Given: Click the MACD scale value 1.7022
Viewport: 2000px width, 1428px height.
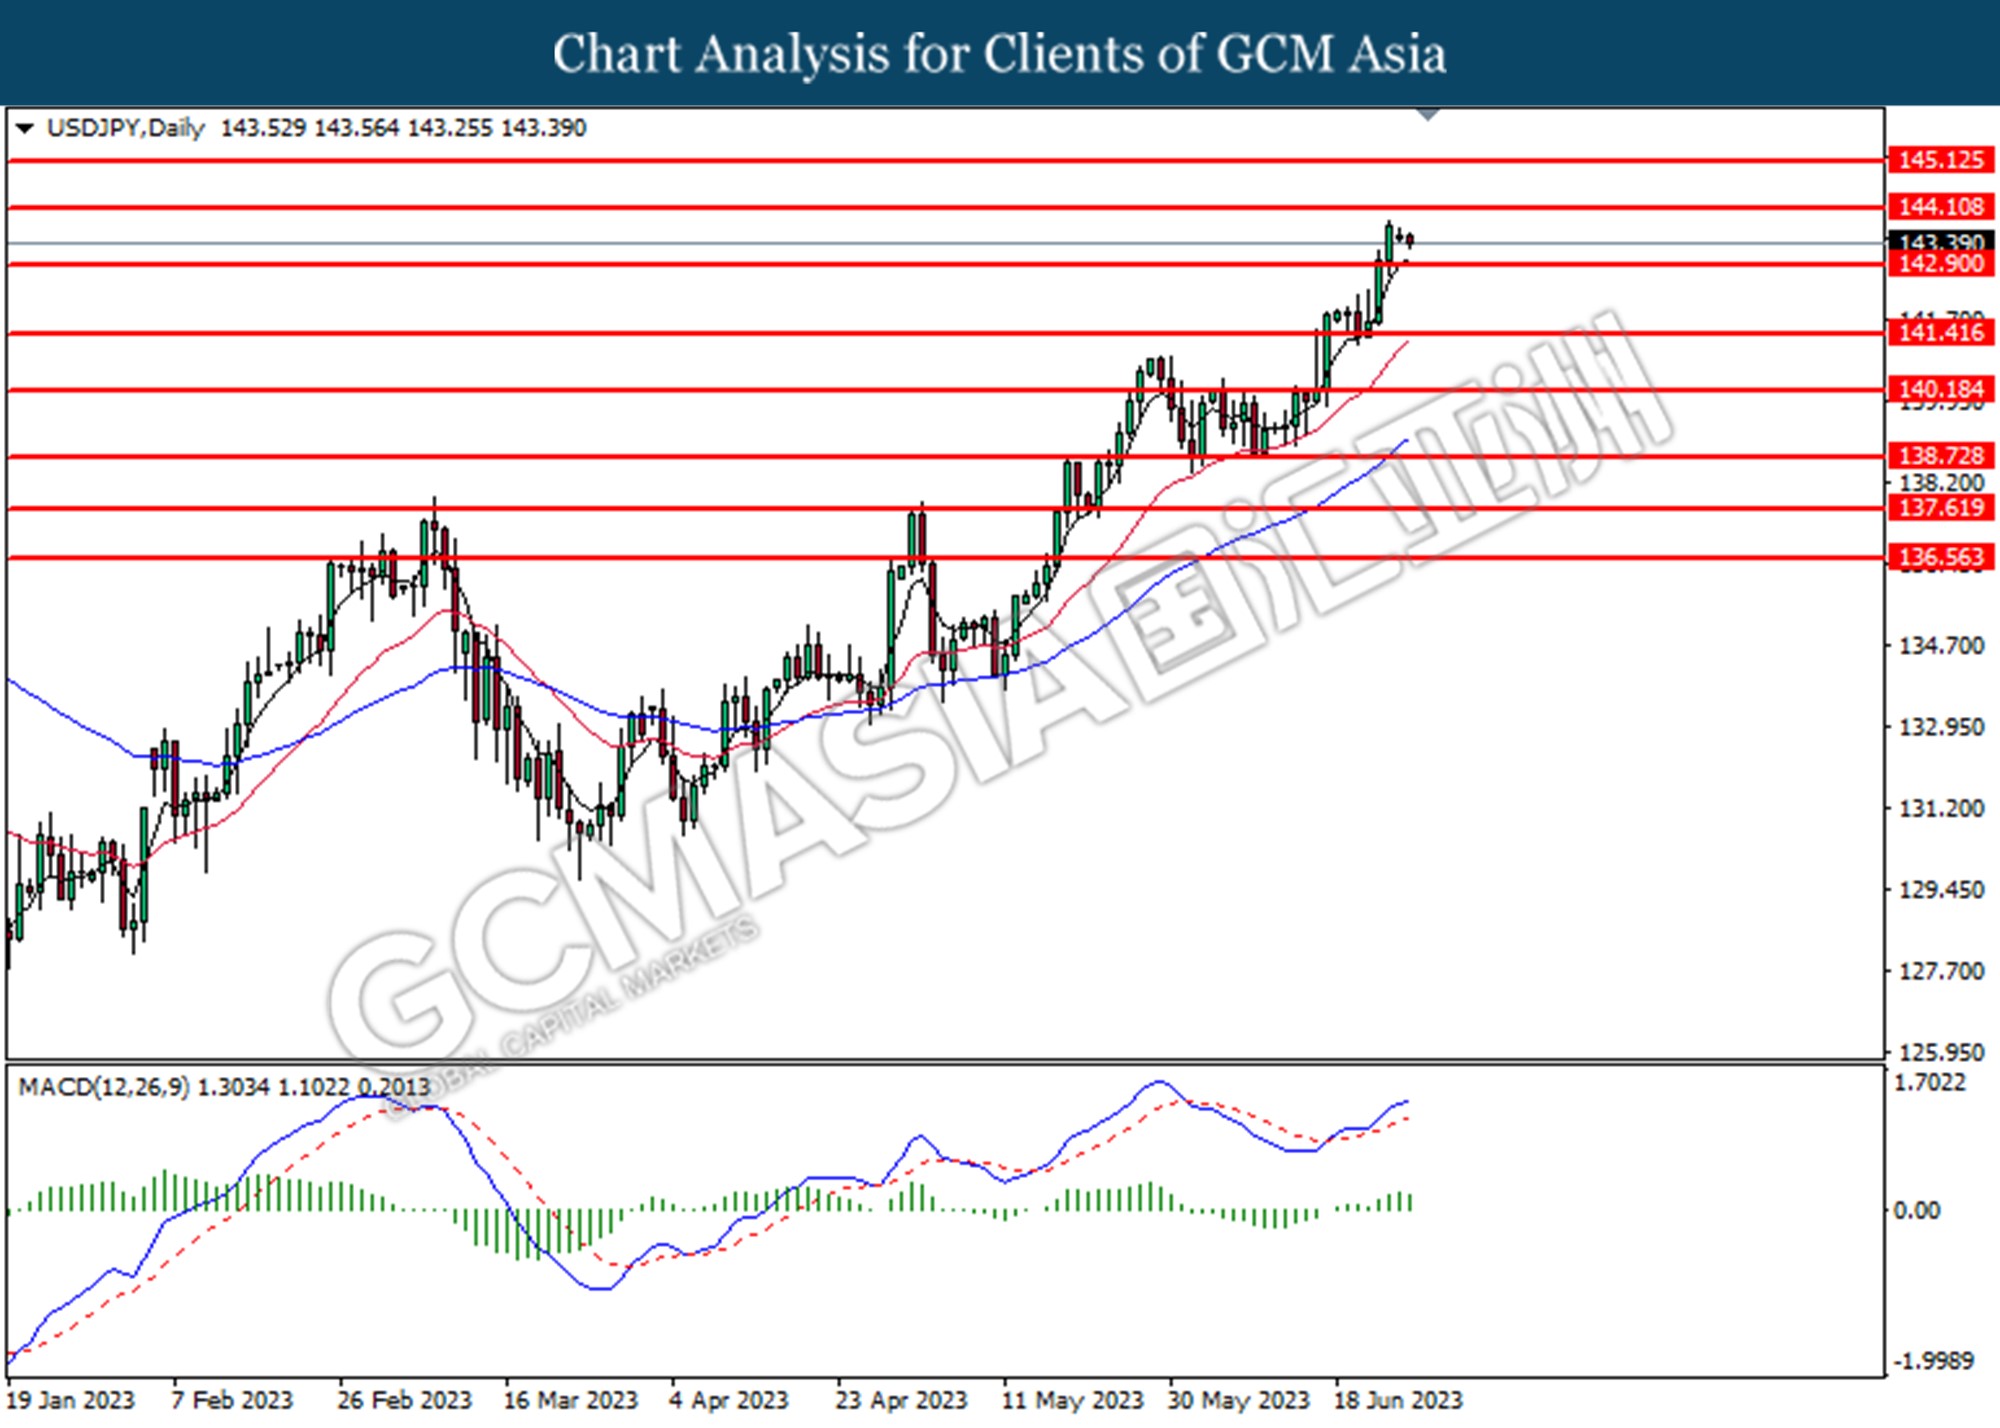Looking at the screenshot, I should 1930,1083.
